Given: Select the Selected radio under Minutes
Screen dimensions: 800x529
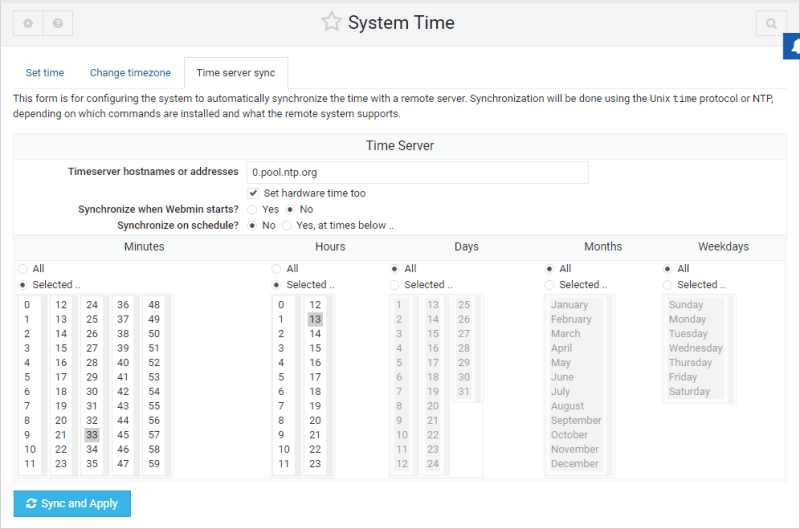Looking at the screenshot, I should (x=22, y=285).
